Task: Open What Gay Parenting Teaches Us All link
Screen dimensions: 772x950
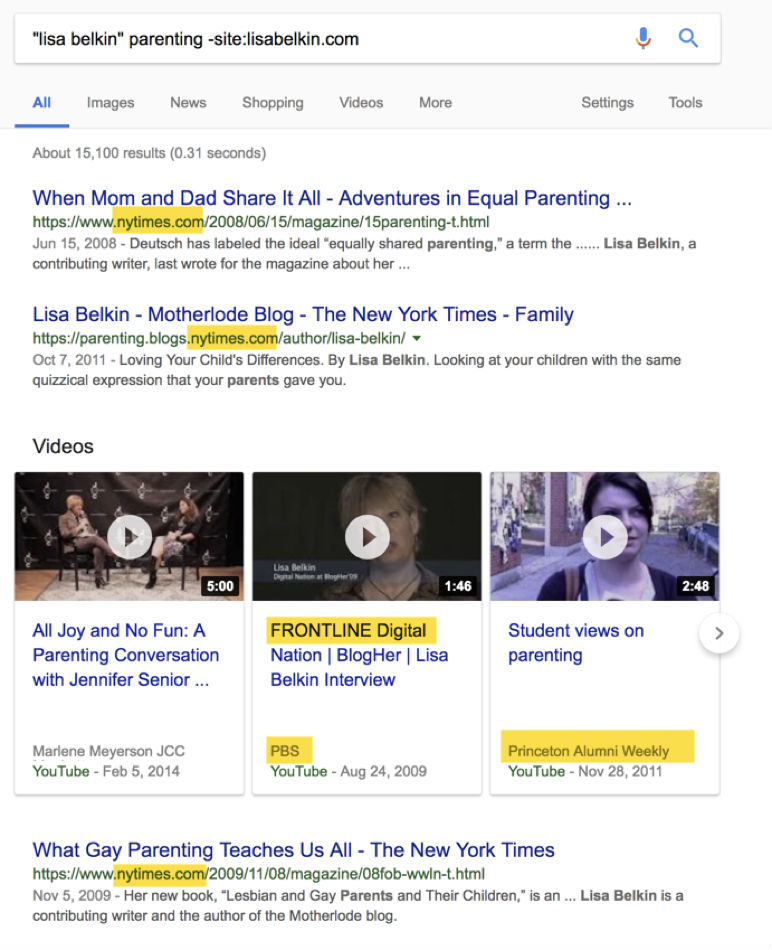Action: 293,850
